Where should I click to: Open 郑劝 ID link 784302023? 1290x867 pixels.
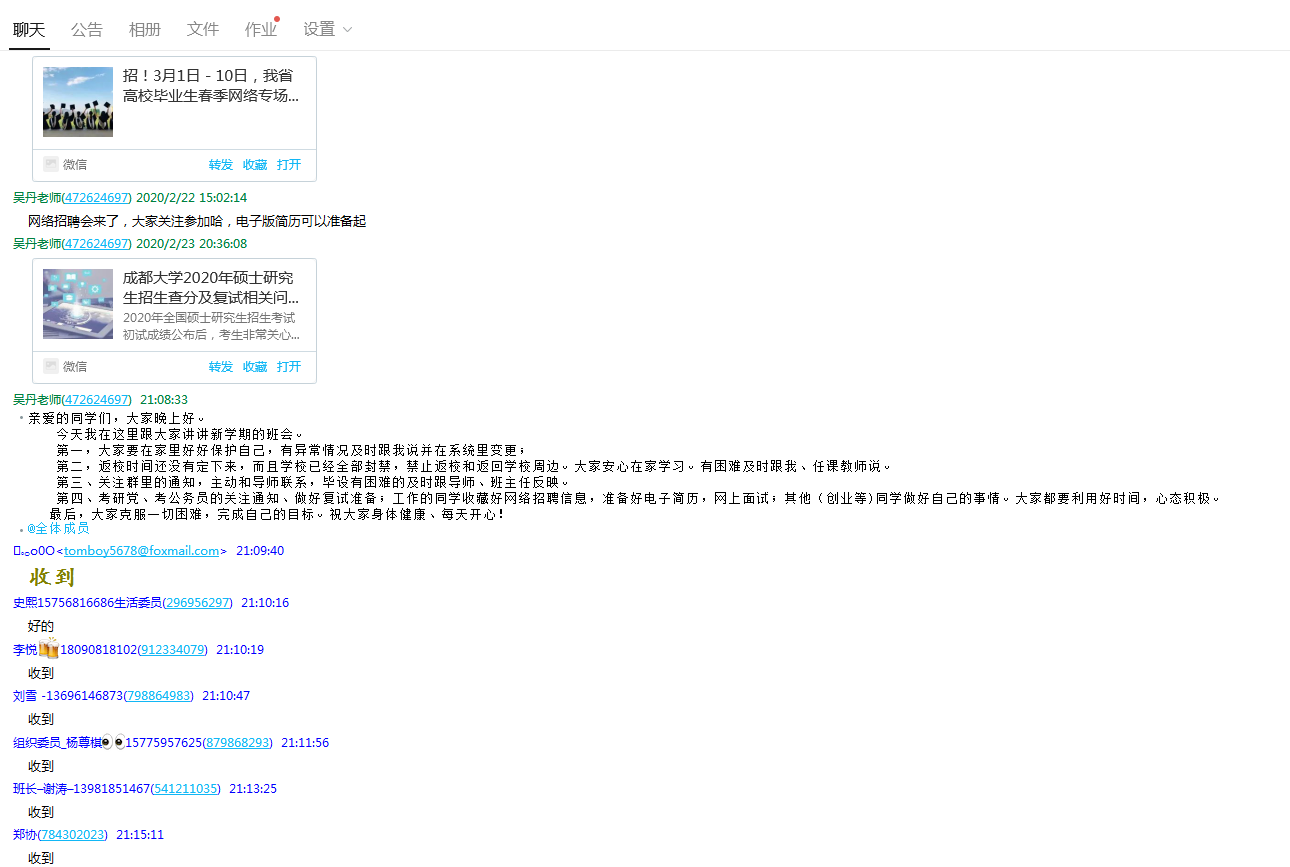tap(73, 835)
